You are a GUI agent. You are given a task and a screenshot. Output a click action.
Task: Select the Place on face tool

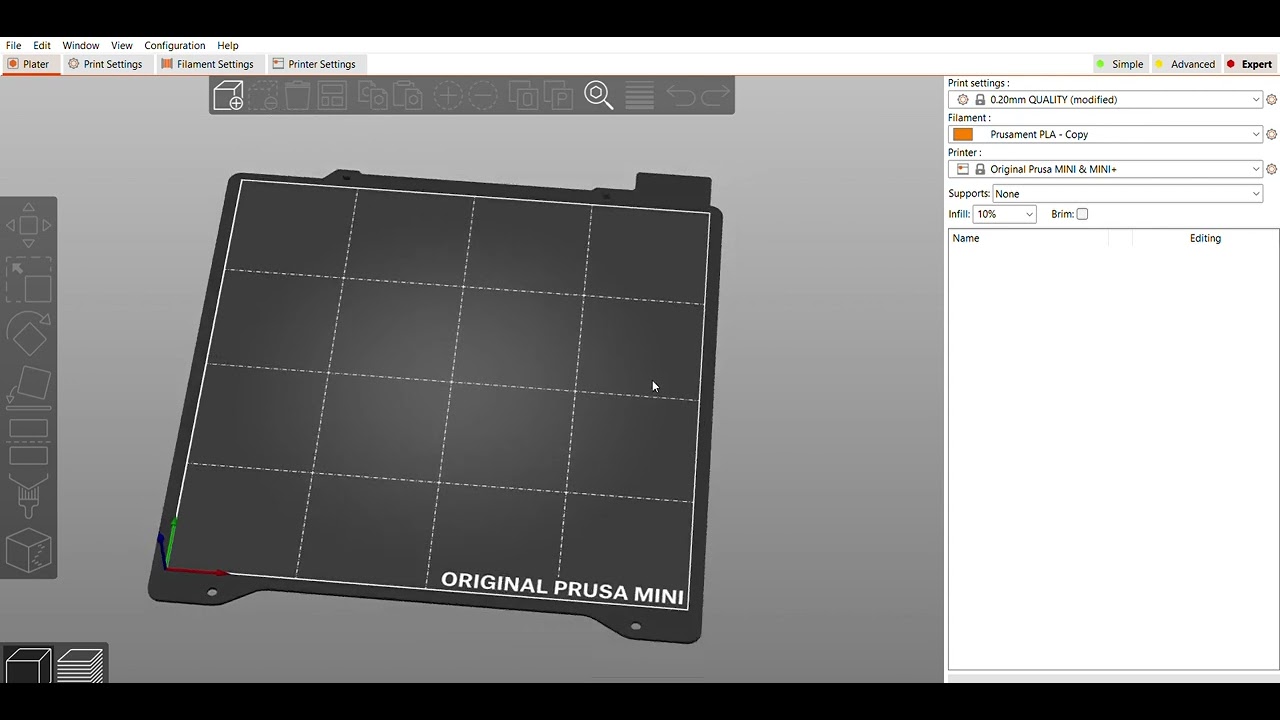tap(28, 388)
